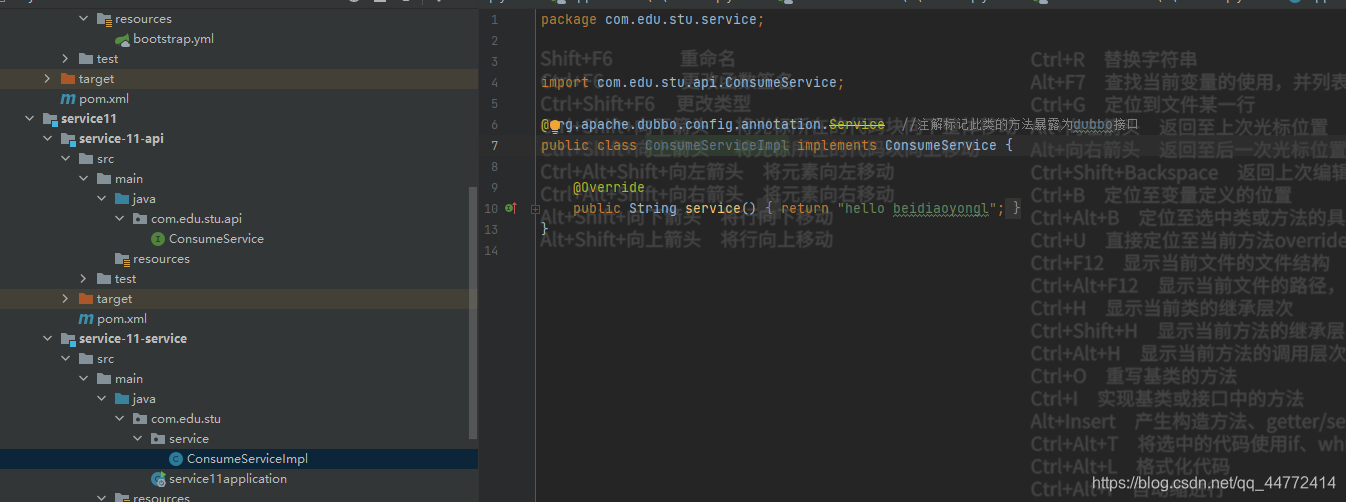Collapse the java folder in service-11-api
Image resolution: width=1346 pixels, height=502 pixels.
(102, 199)
